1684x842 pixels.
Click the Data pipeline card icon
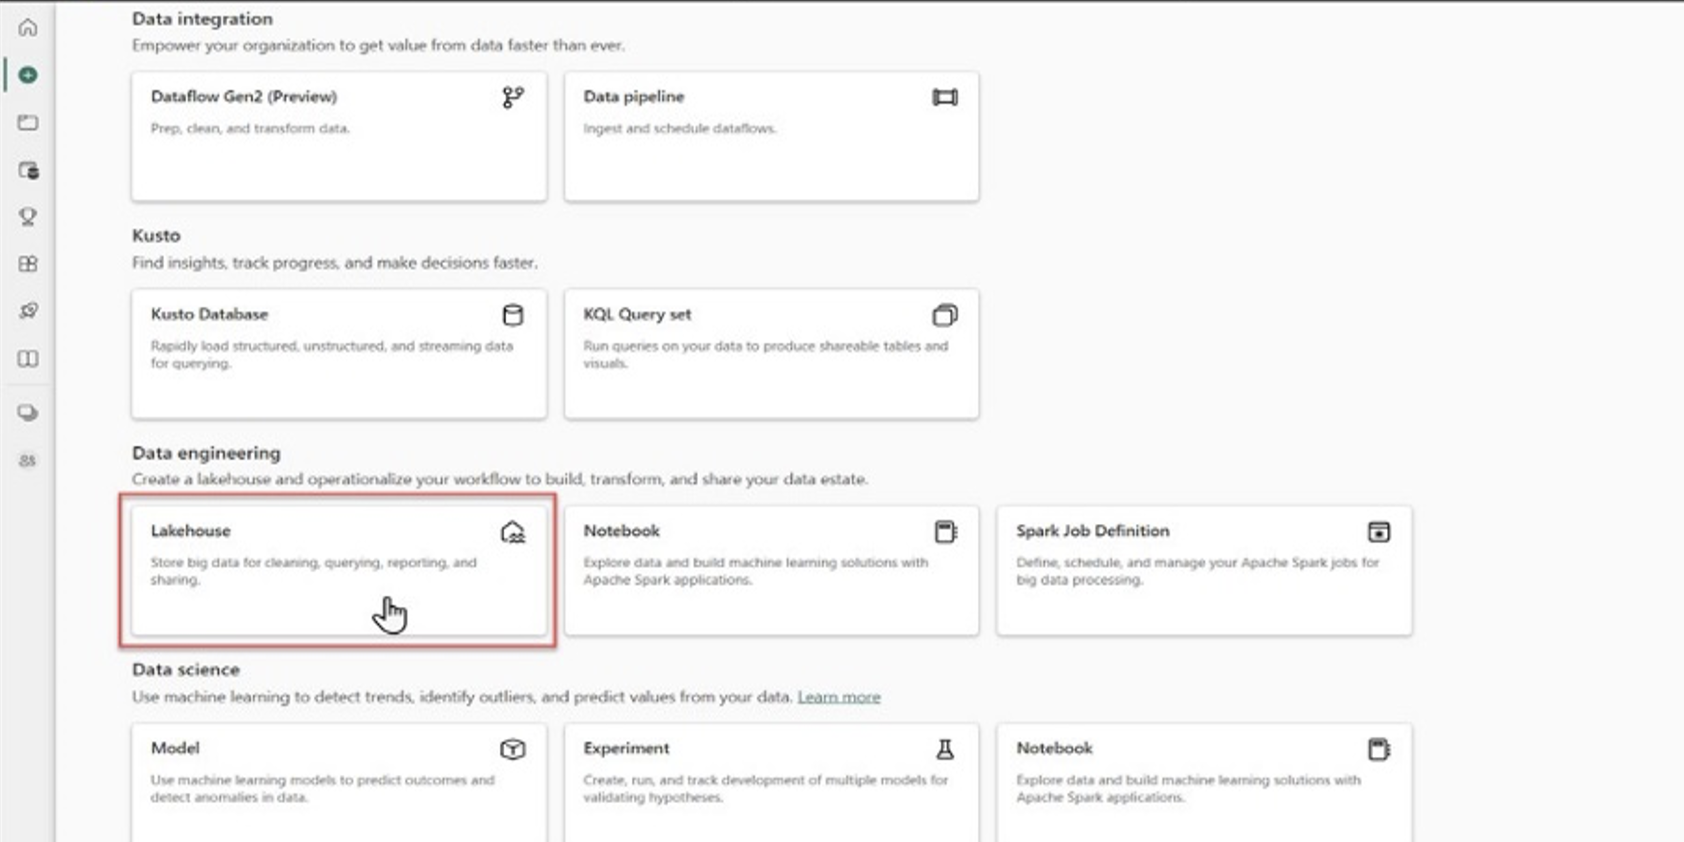[945, 97]
